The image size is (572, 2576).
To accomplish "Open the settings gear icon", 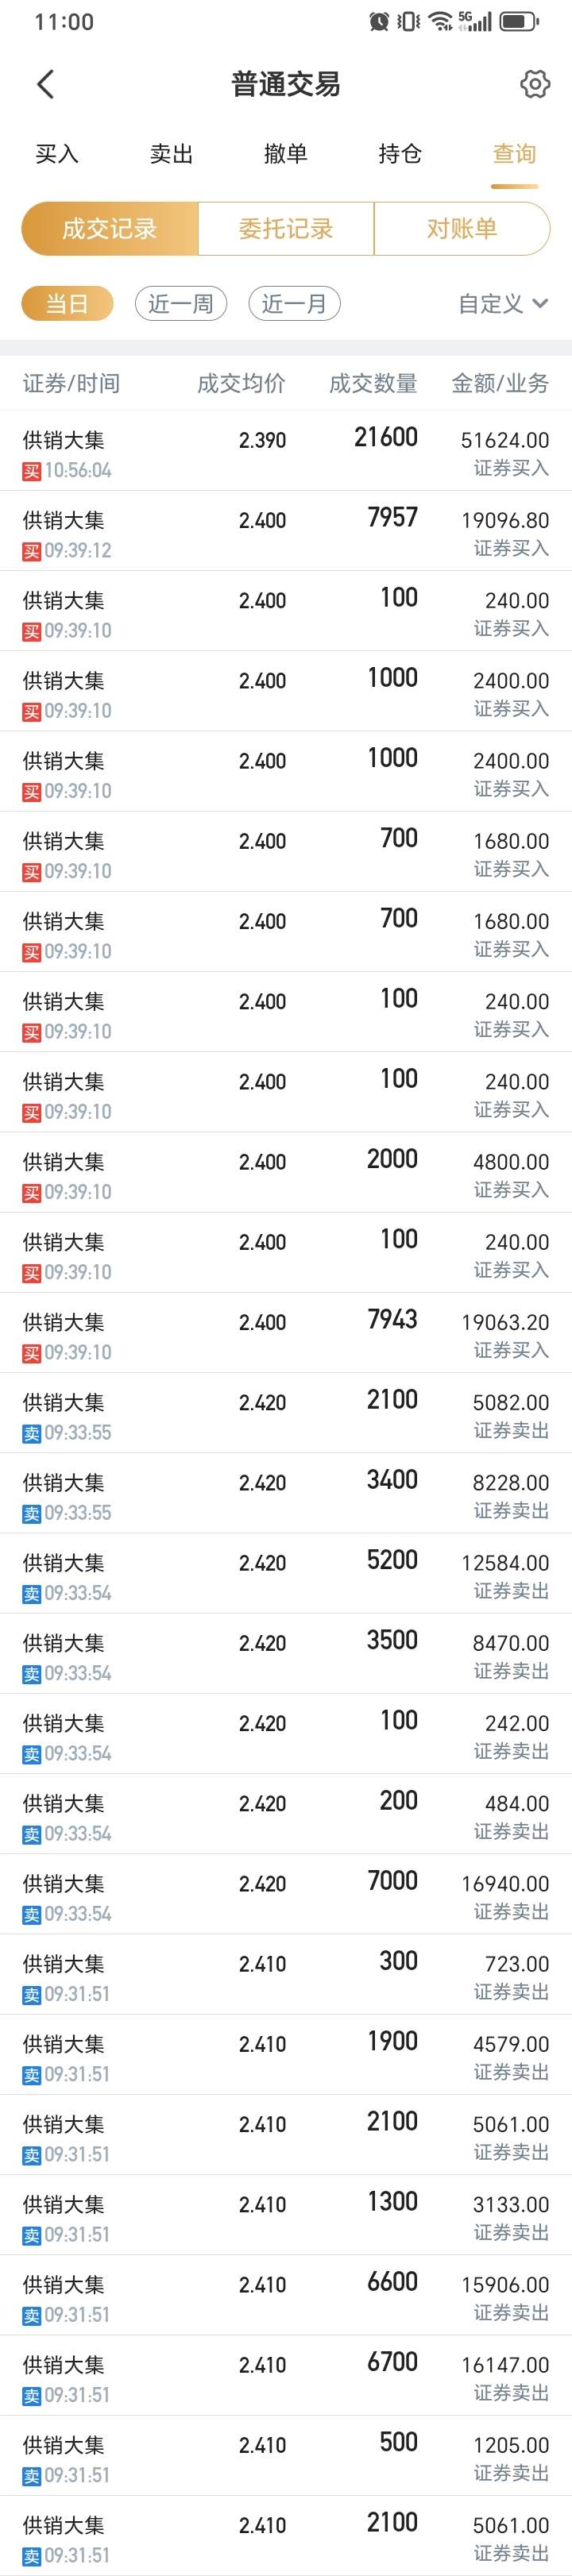I will [x=535, y=84].
